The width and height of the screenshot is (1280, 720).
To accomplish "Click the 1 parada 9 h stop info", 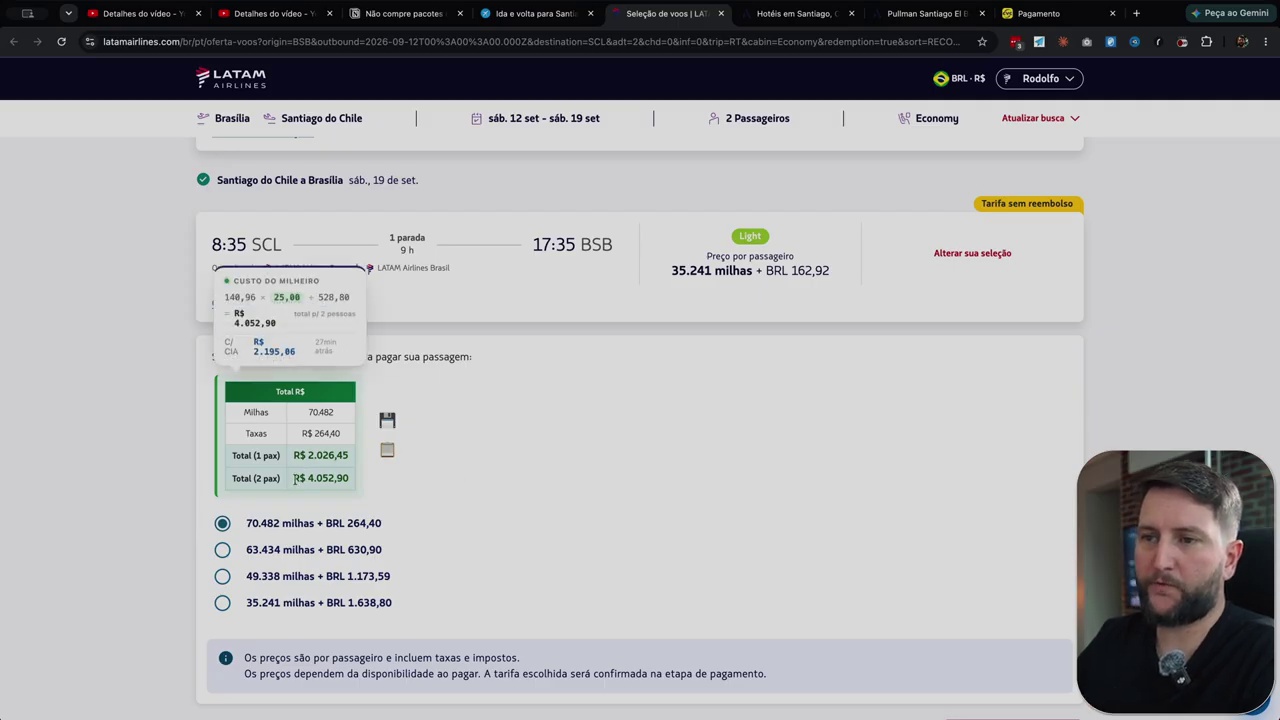I will pyautogui.click(x=407, y=244).
